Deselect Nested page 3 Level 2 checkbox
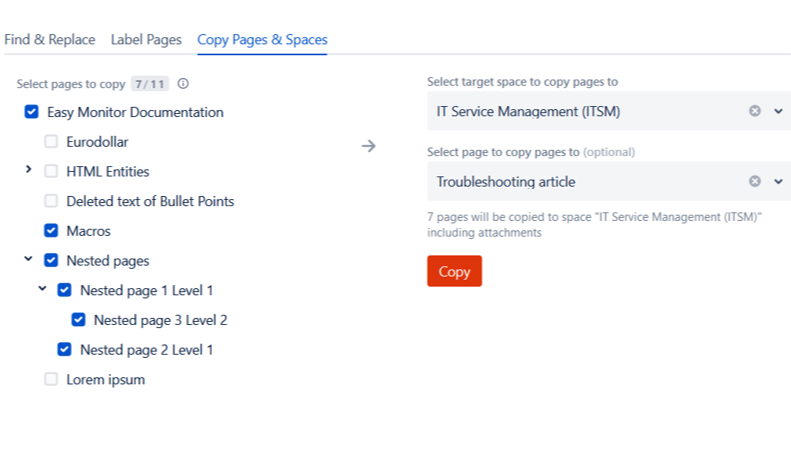 (78, 320)
